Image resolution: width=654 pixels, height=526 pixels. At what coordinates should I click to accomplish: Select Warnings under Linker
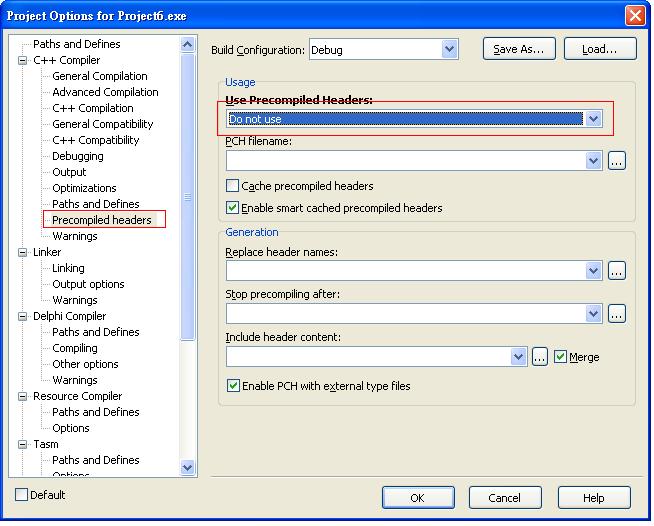[x=75, y=300]
